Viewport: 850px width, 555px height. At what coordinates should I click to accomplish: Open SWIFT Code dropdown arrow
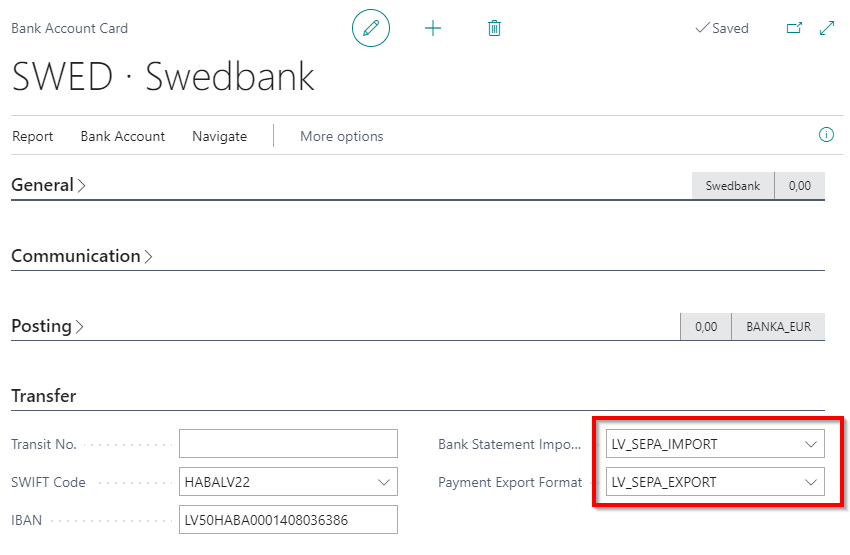(x=384, y=482)
